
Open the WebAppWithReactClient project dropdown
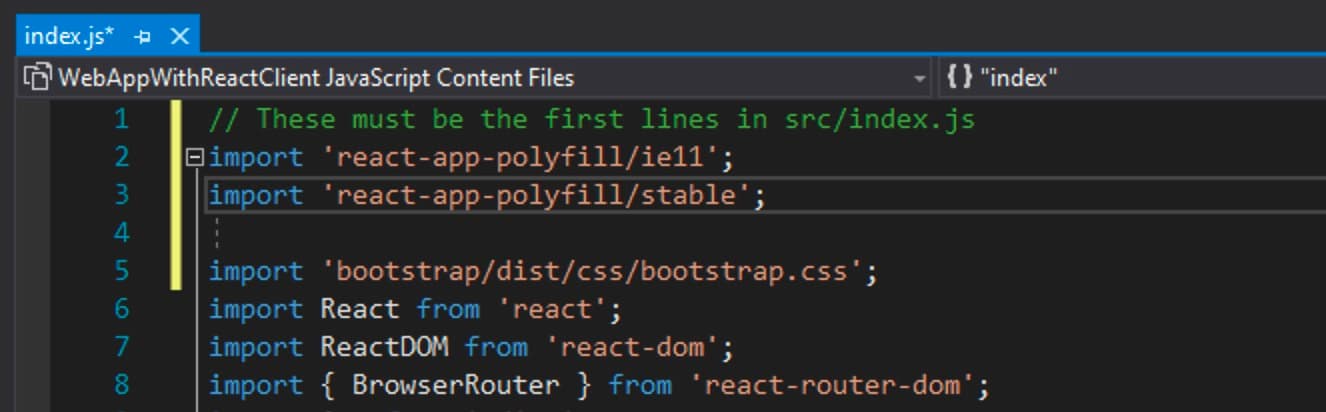[476, 78]
